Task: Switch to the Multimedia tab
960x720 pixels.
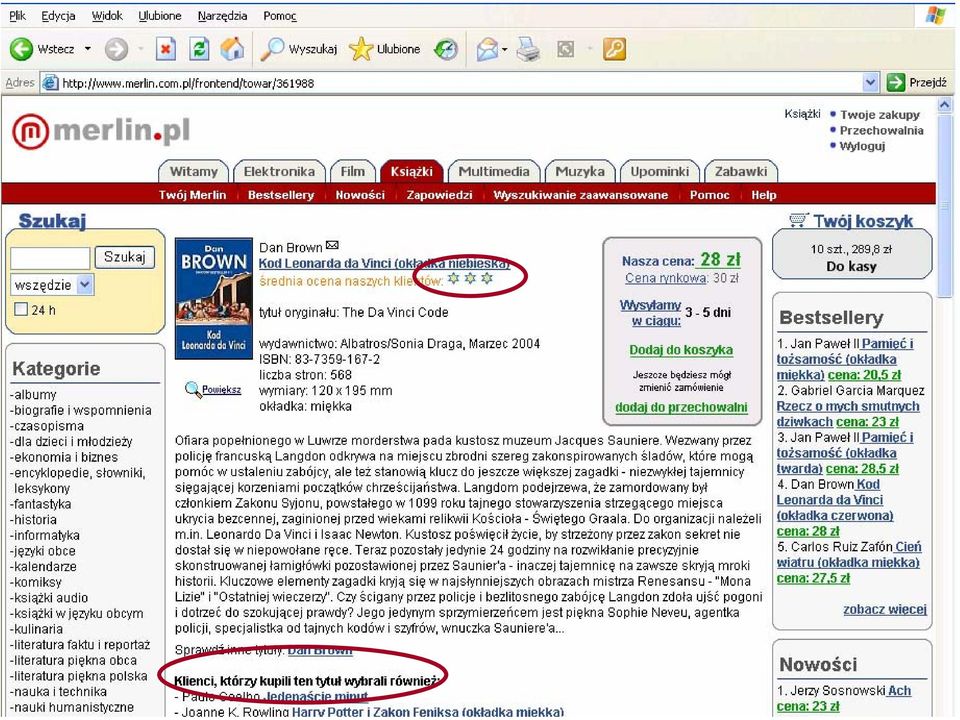Action: pyautogui.click(x=493, y=171)
